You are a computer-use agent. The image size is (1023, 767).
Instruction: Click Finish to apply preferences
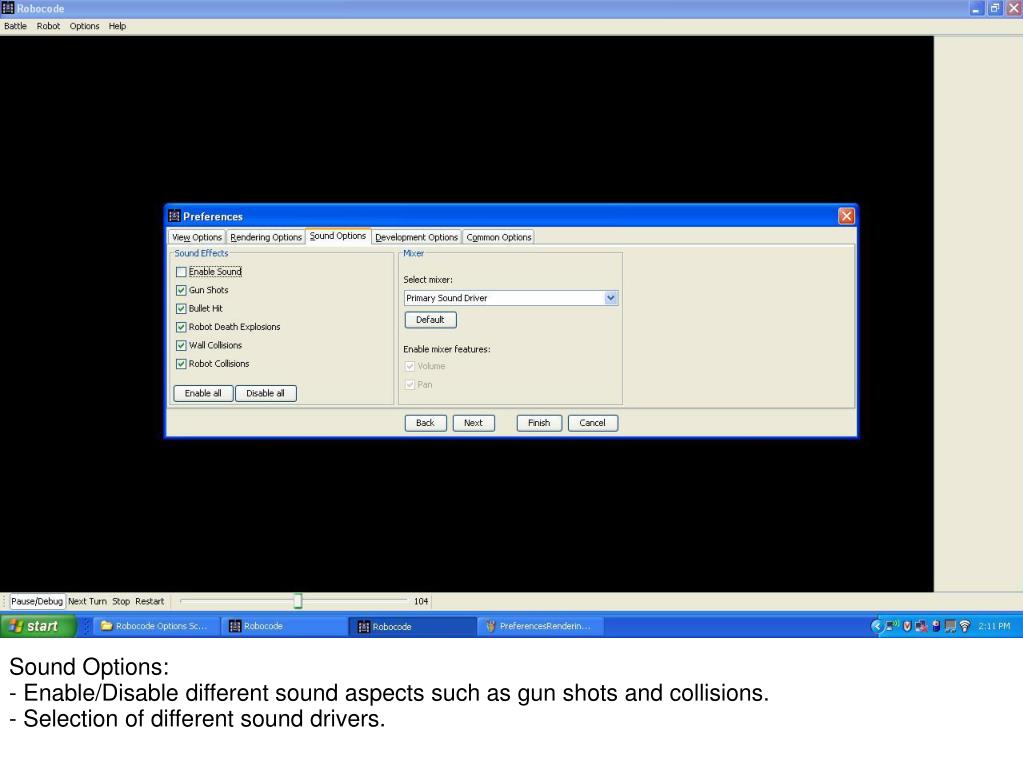pos(539,423)
